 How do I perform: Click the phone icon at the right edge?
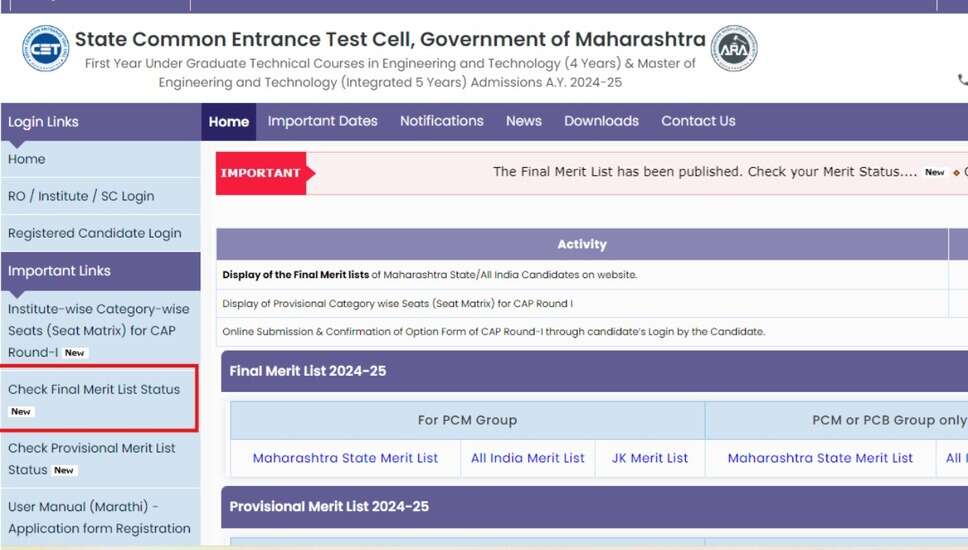[962, 80]
